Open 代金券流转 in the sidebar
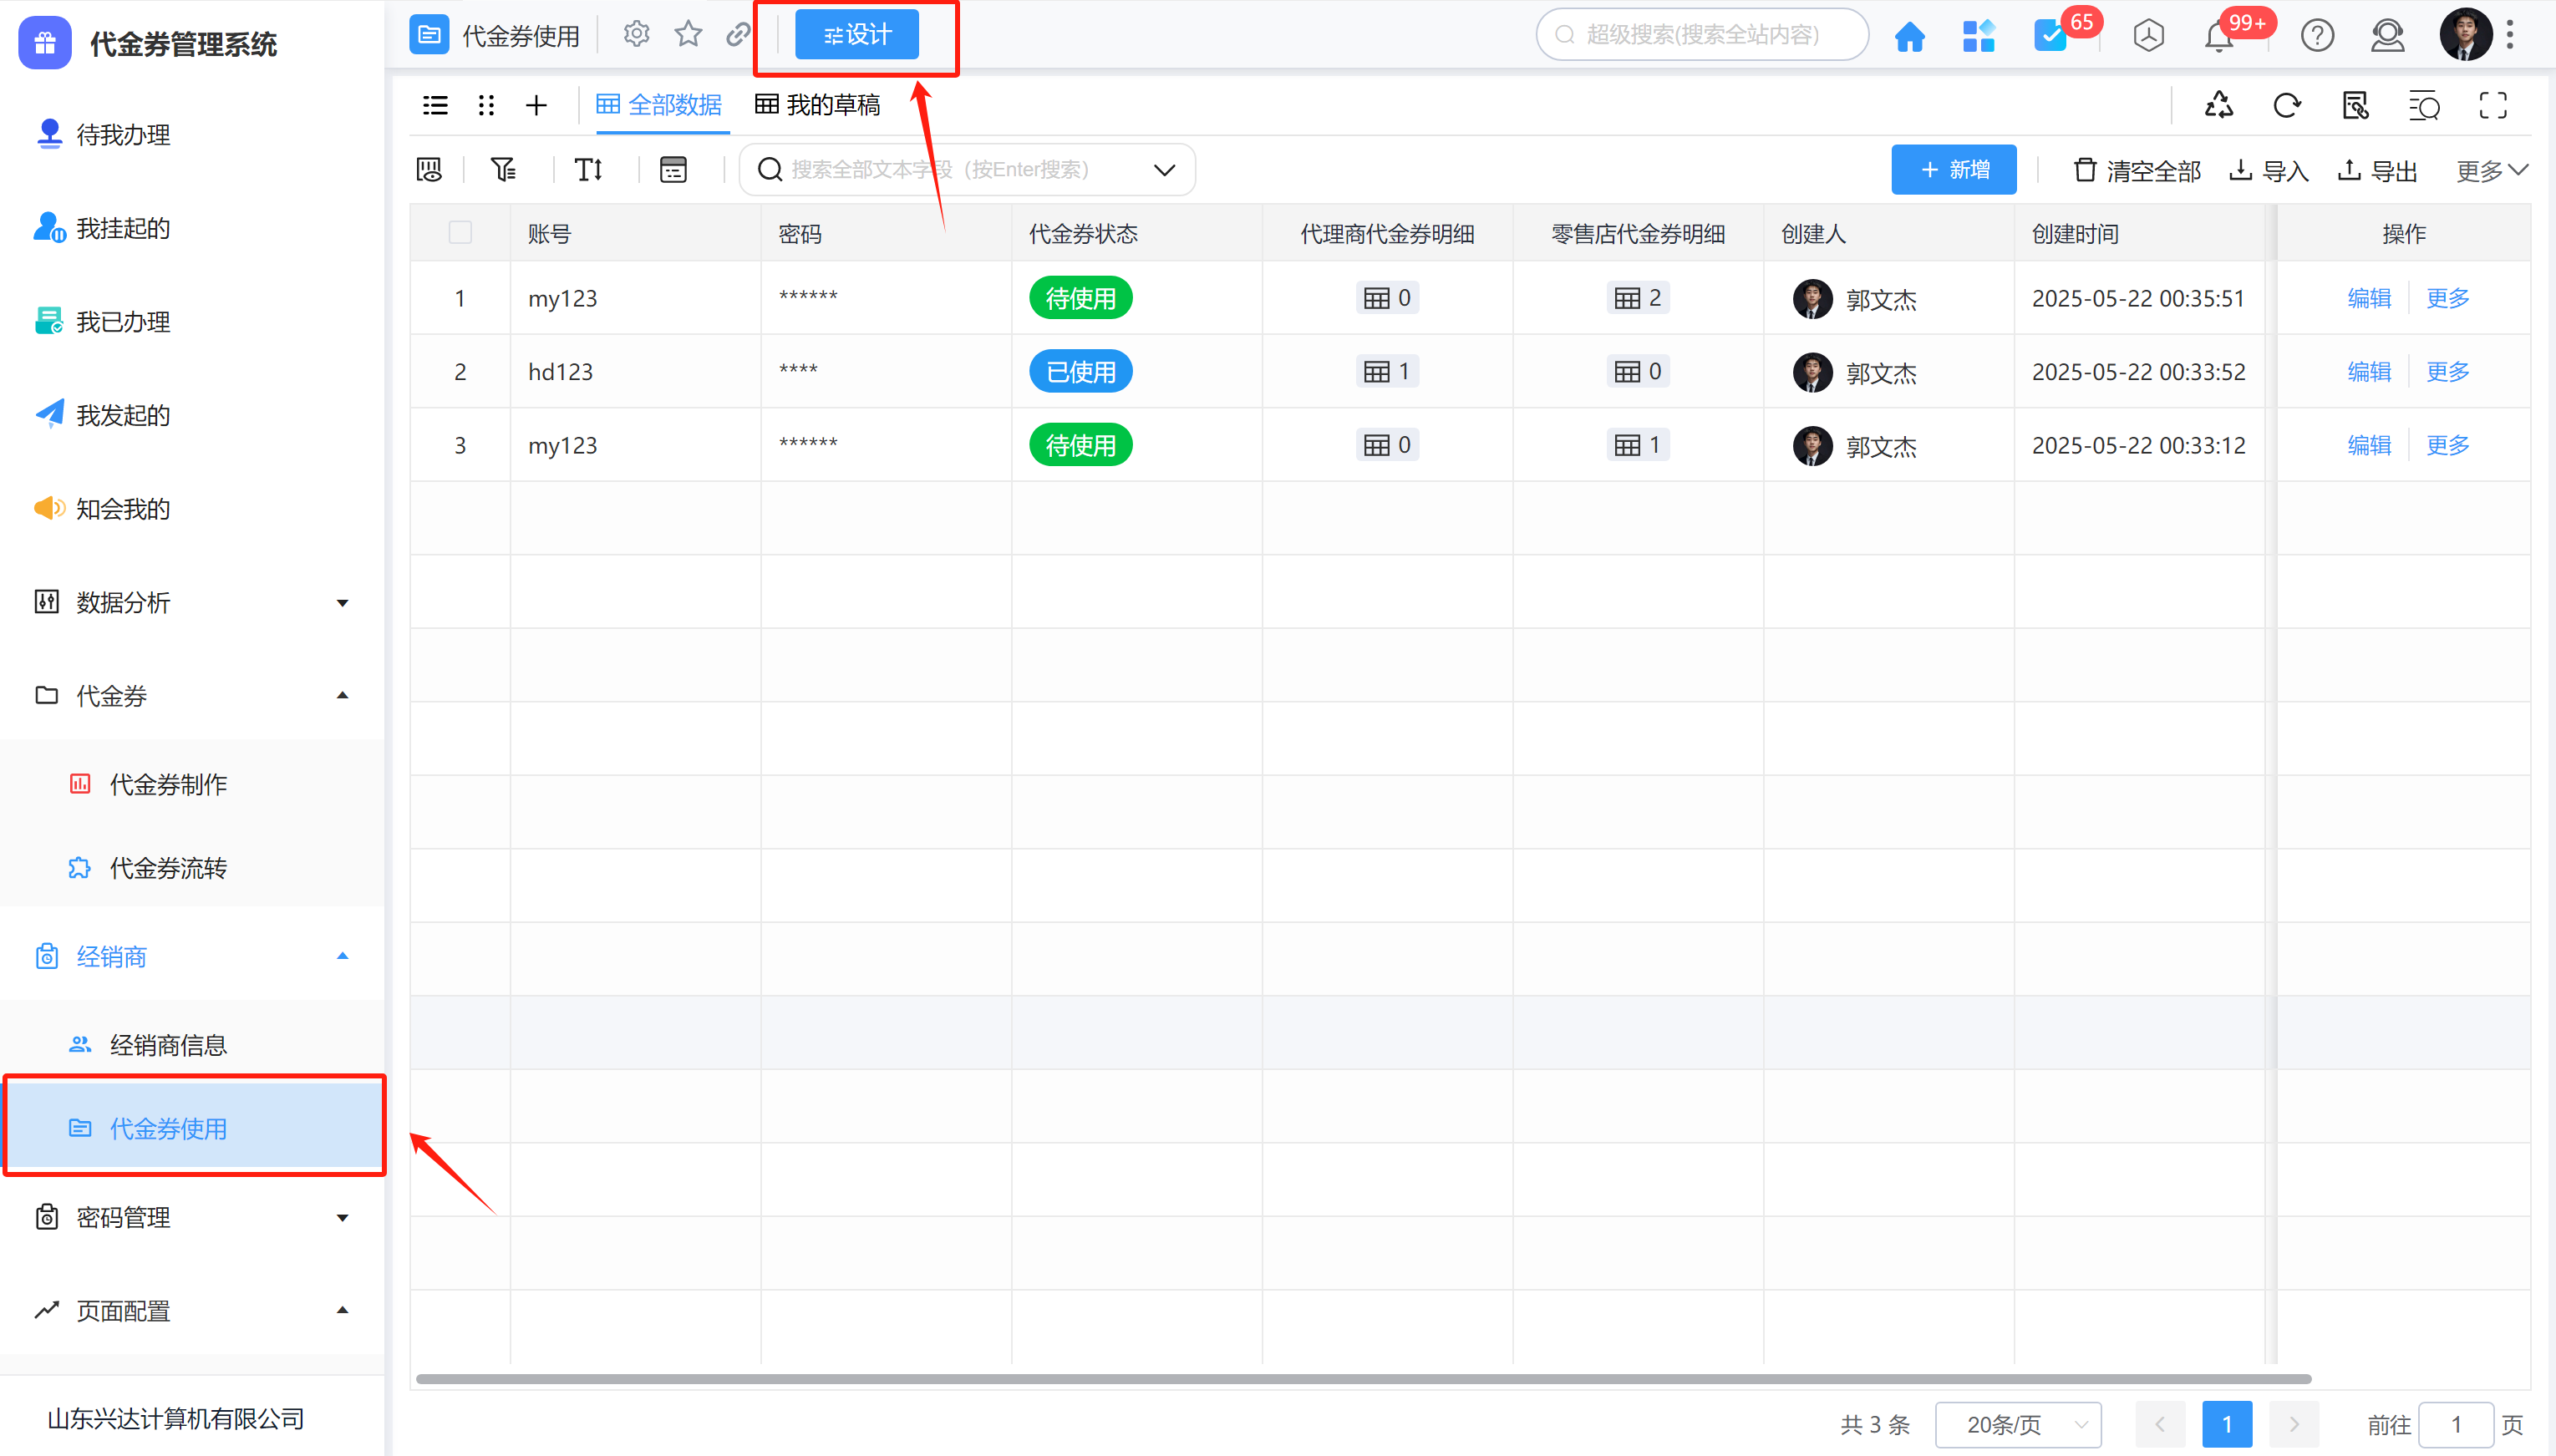Screen dimensions: 2556x1456 click(x=168, y=868)
